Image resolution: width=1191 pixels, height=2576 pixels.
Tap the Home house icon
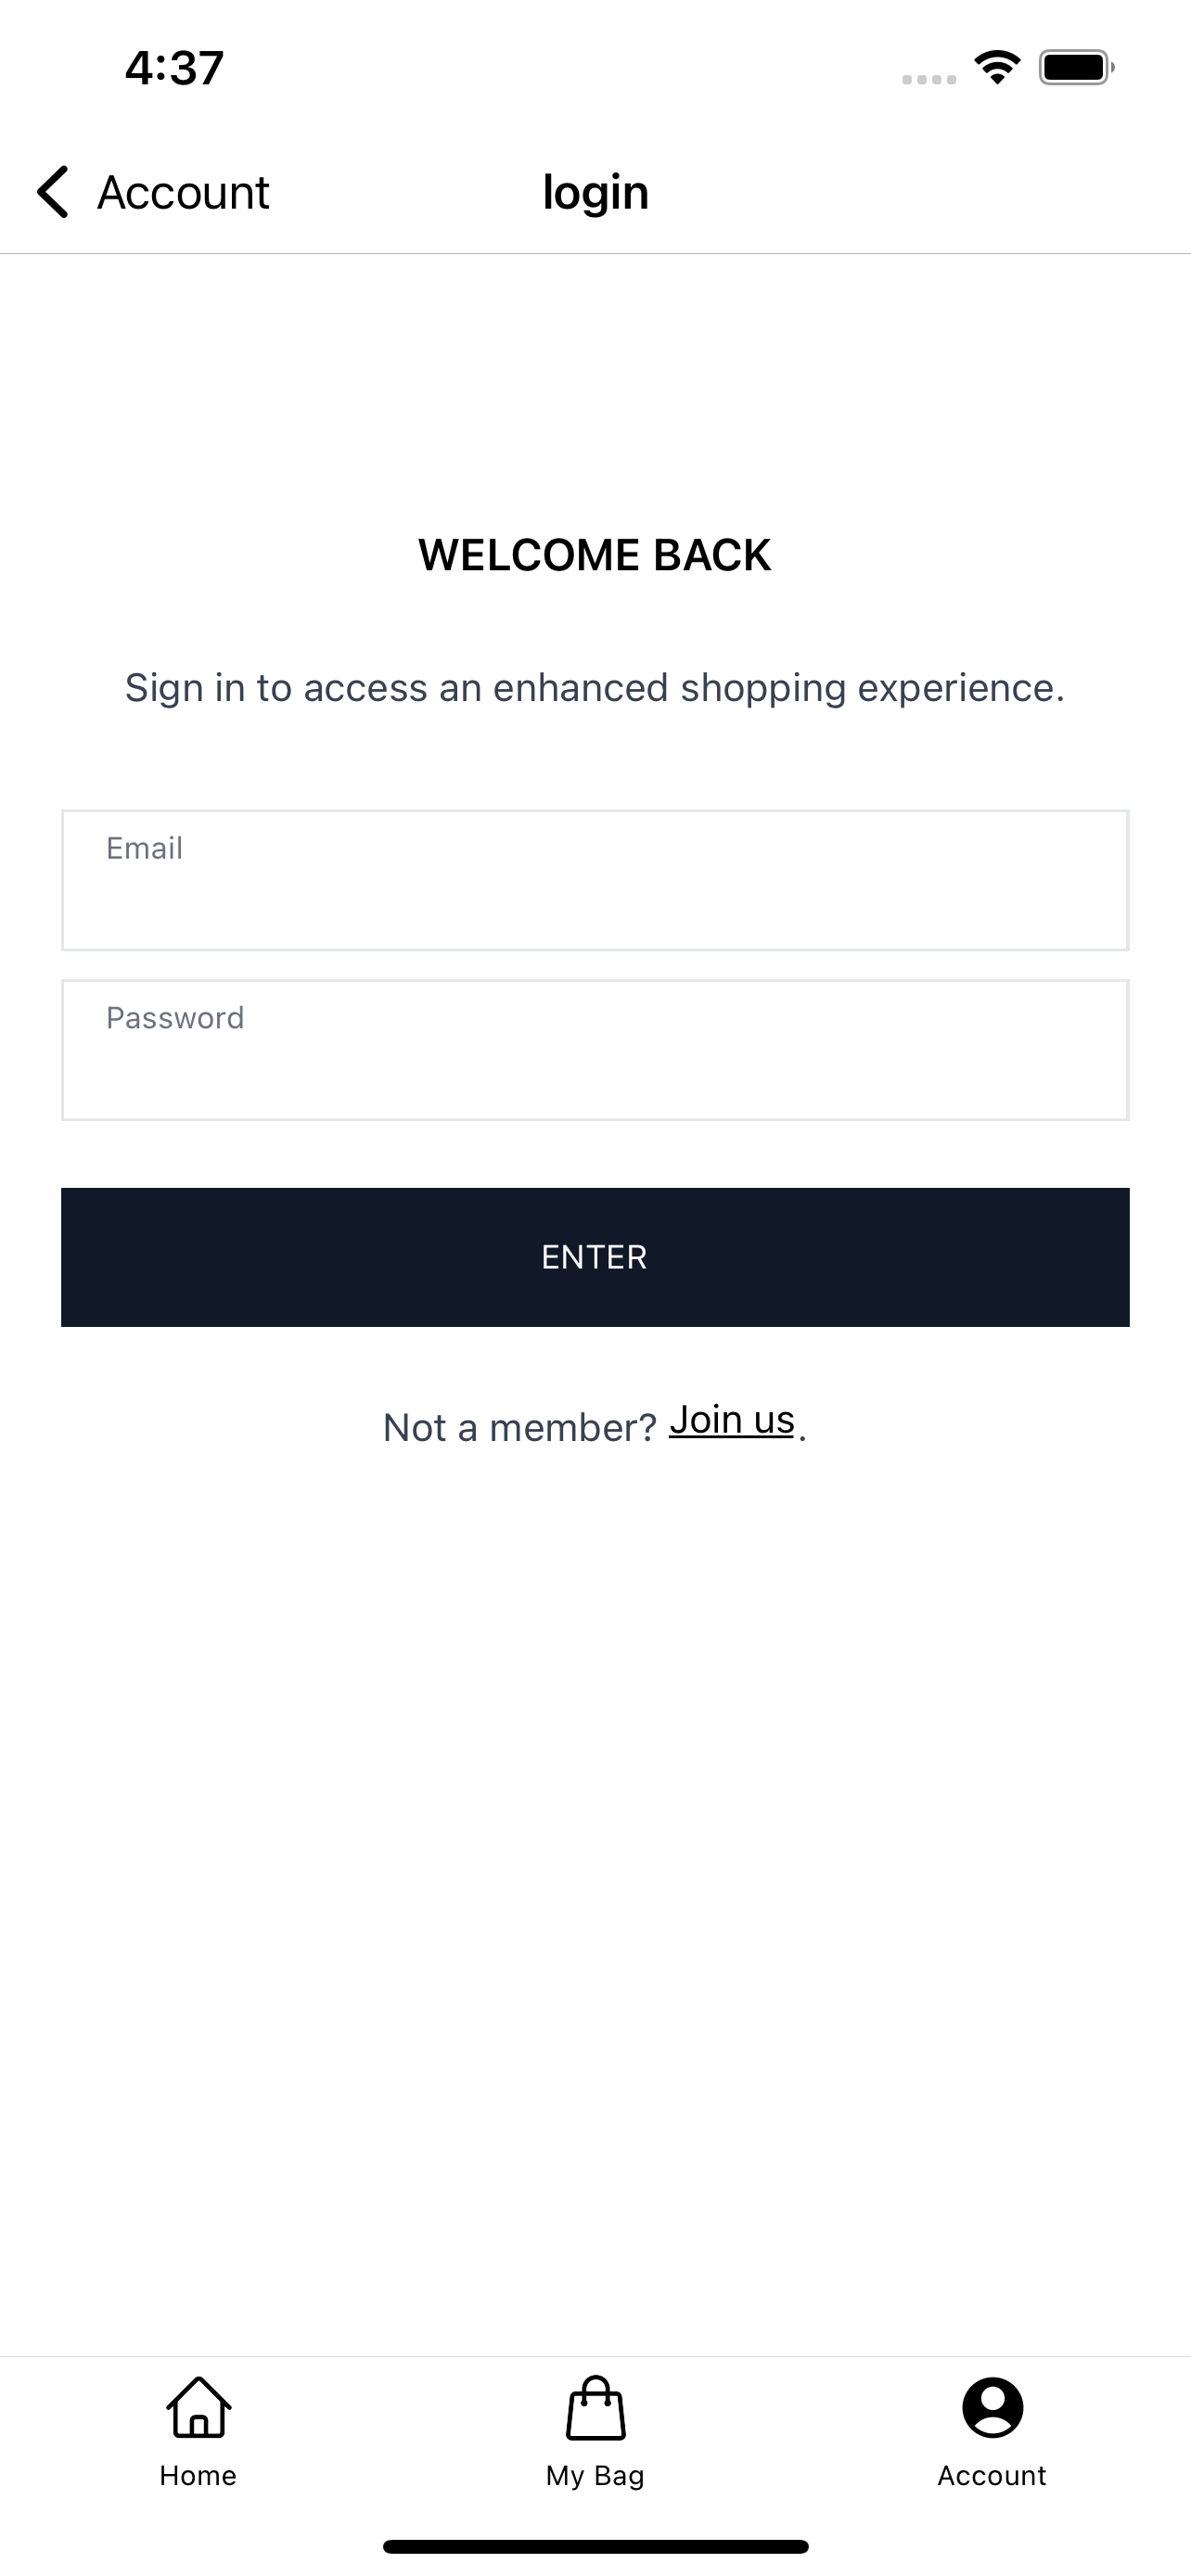198,2407
